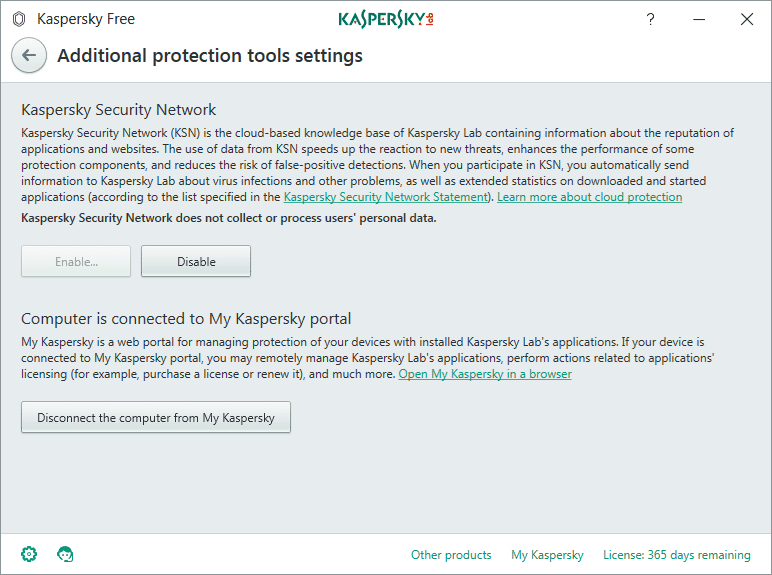772x575 pixels.
Task: Open My Kaspersky footer link
Action: pyautogui.click(x=547, y=555)
